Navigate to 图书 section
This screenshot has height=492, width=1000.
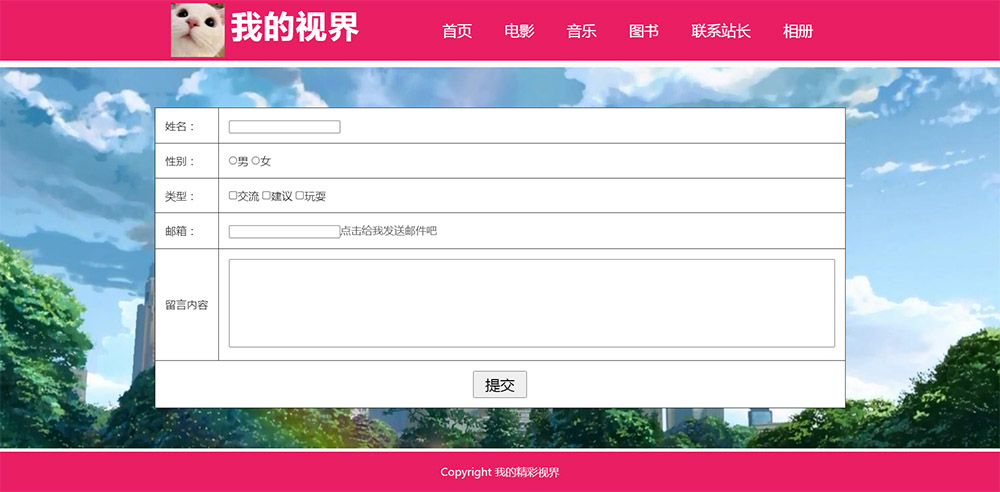click(643, 31)
